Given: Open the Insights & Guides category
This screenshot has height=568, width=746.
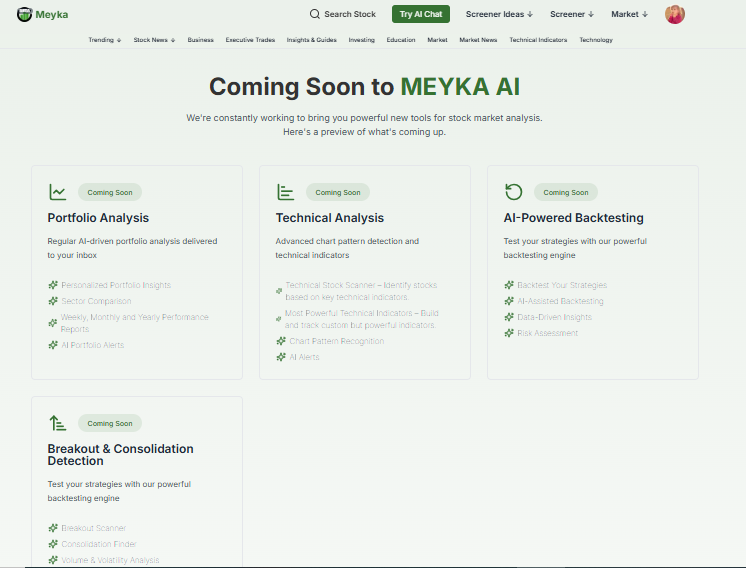Looking at the screenshot, I should tap(312, 40).
